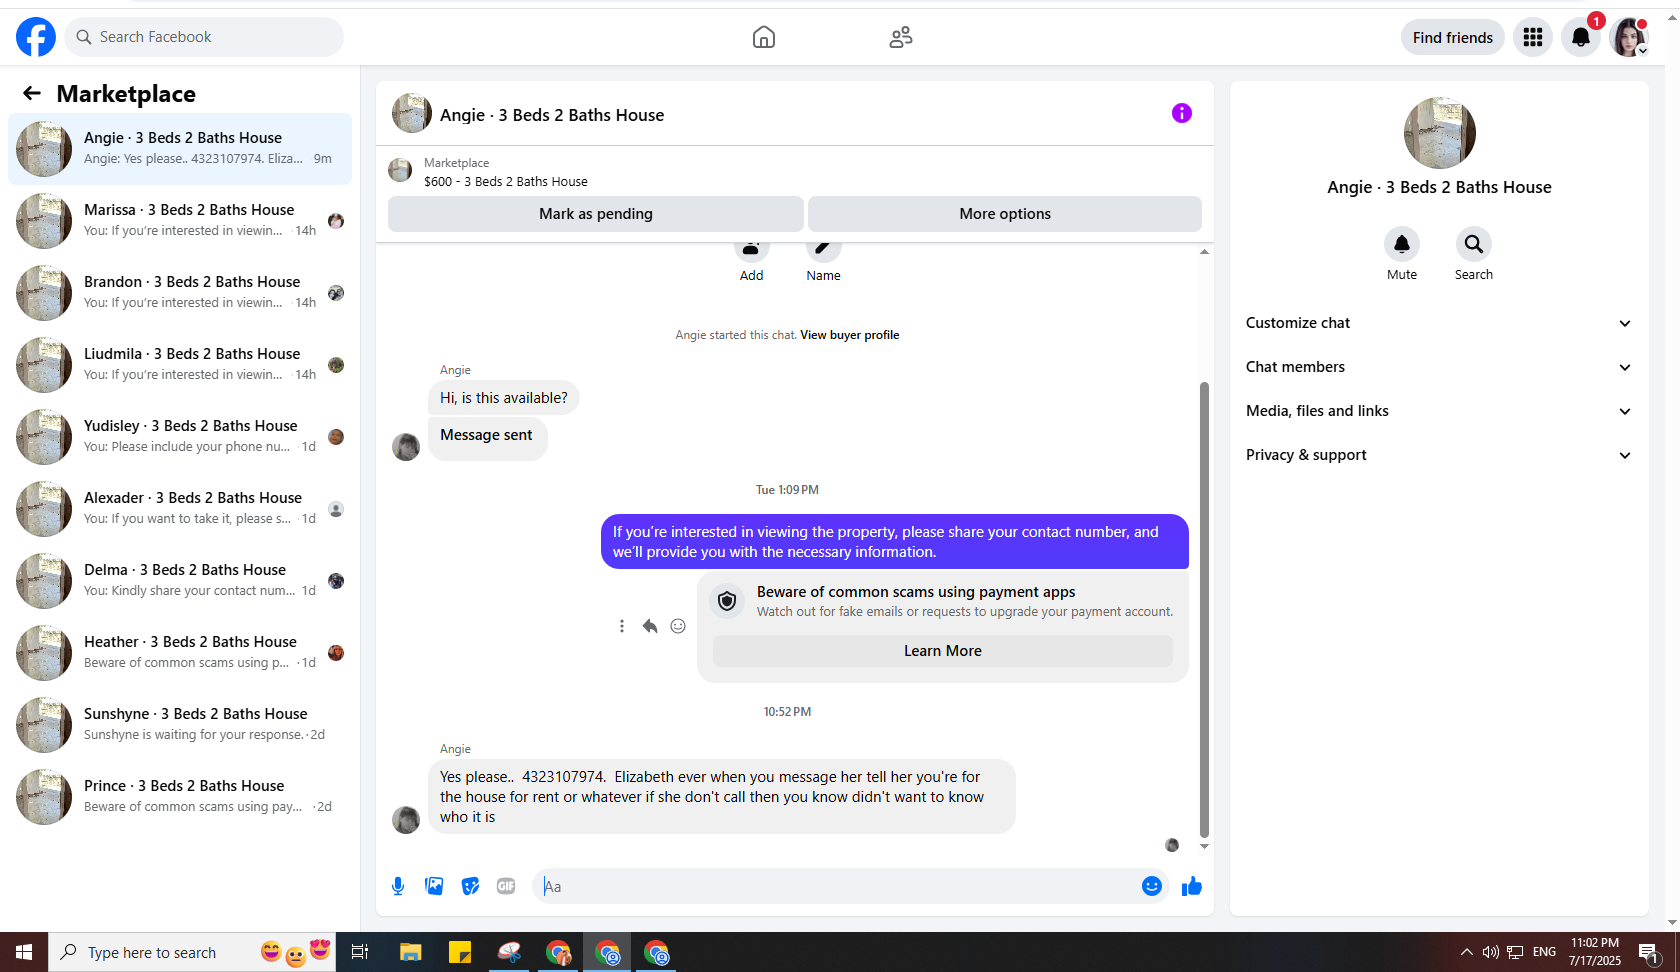Click Mark as pending button
The image size is (1680, 972).
coord(596,214)
